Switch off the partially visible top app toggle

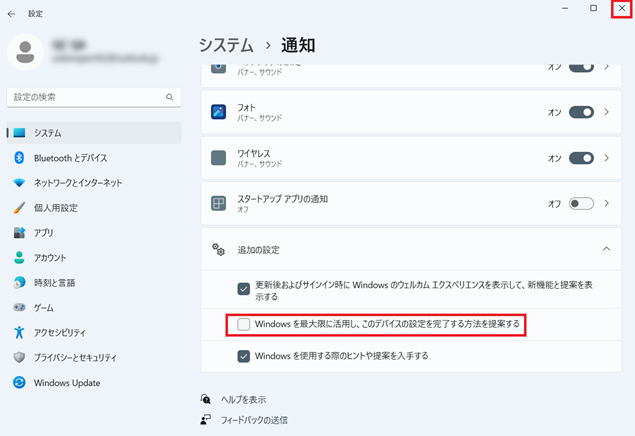(581, 68)
